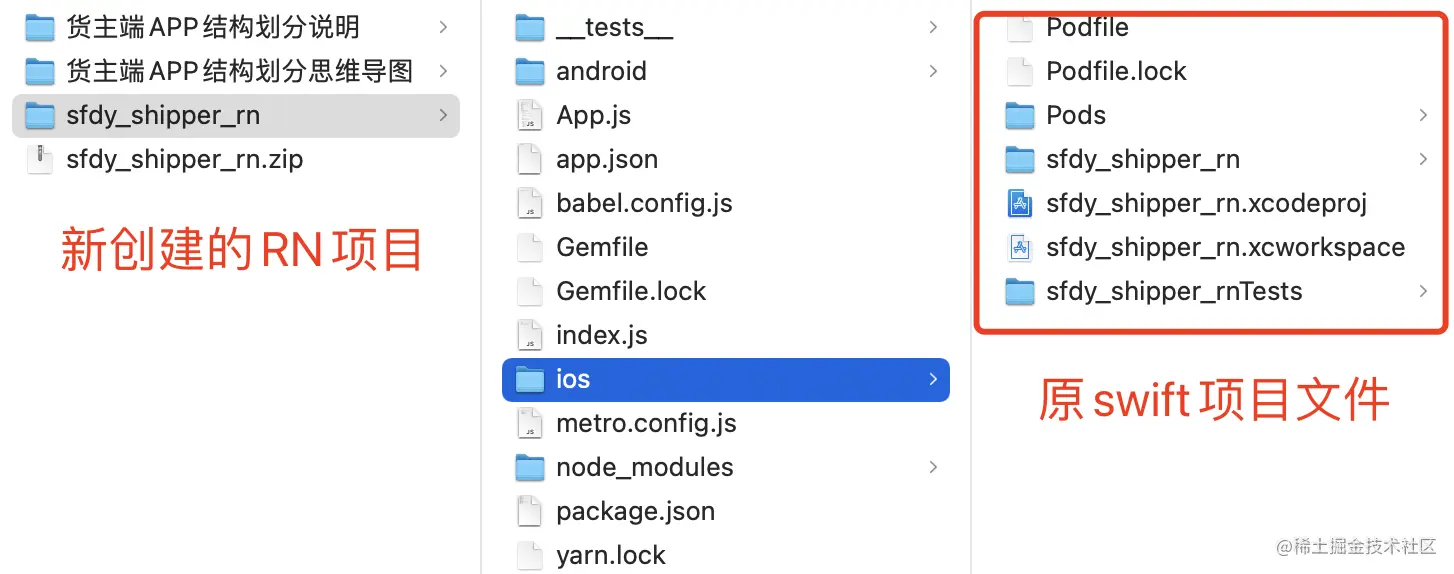Image resolution: width=1454 pixels, height=574 pixels.
Task: Click the babel.config.js file icon
Action: click(x=529, y=204)
